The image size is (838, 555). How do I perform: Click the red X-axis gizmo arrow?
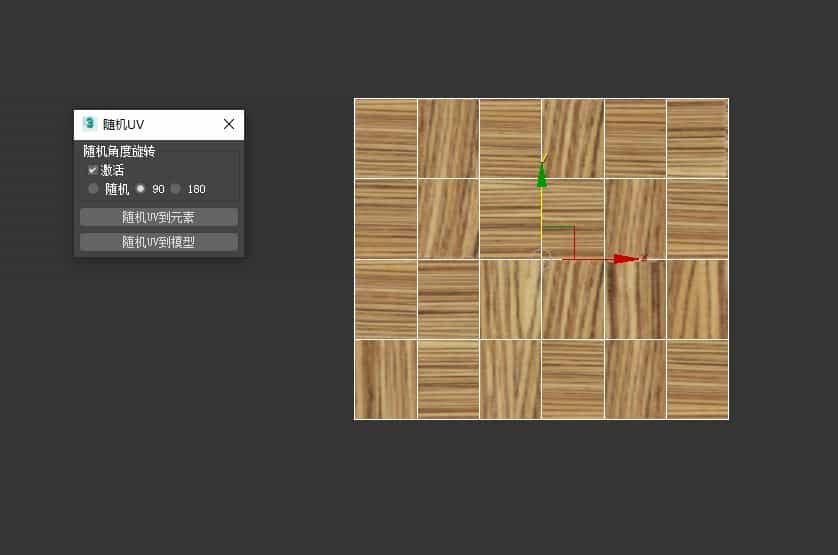click(x=626, y=259)
